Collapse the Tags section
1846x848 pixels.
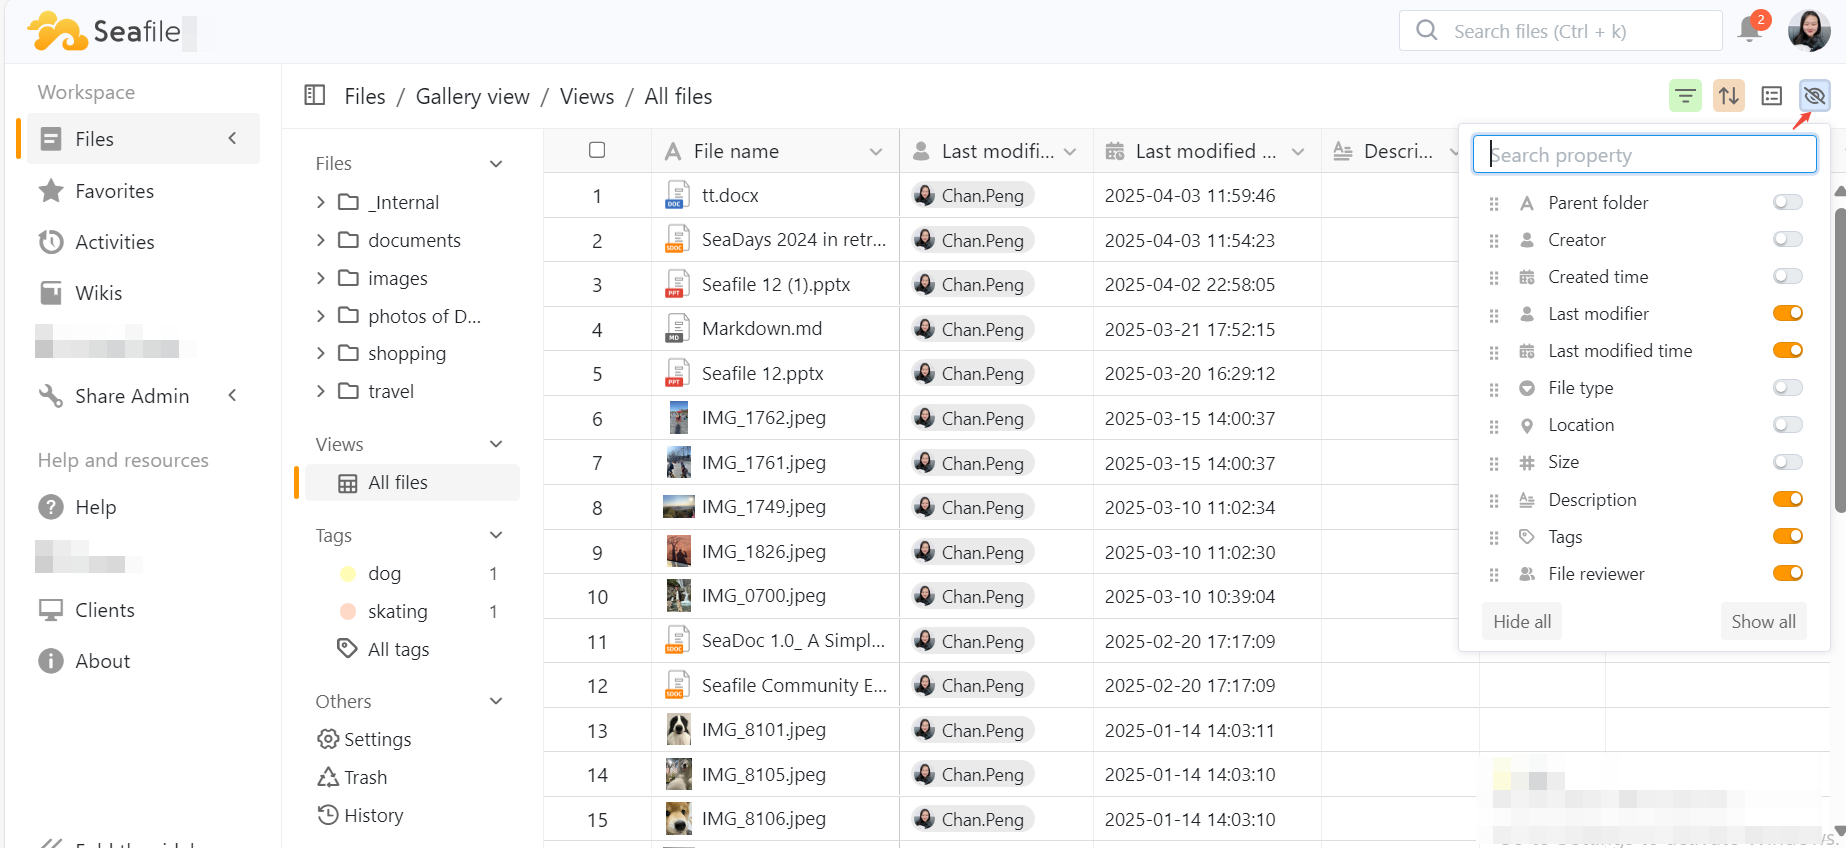coord(496,535)
